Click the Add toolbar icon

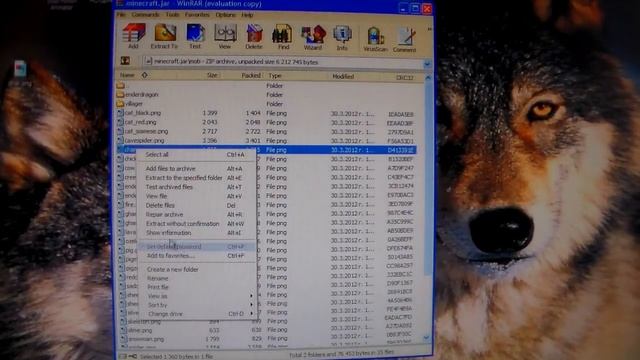point(133,36)
